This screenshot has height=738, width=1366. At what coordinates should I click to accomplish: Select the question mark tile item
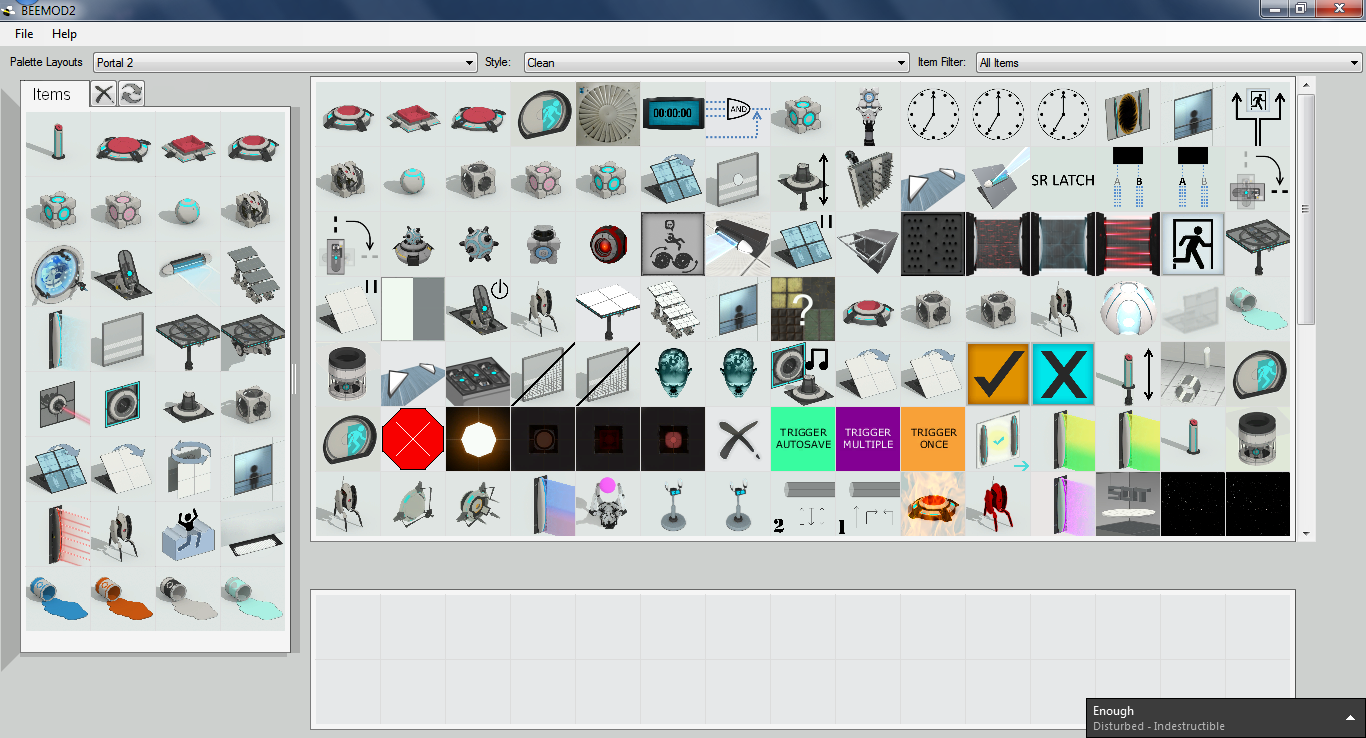click(803, 309)
